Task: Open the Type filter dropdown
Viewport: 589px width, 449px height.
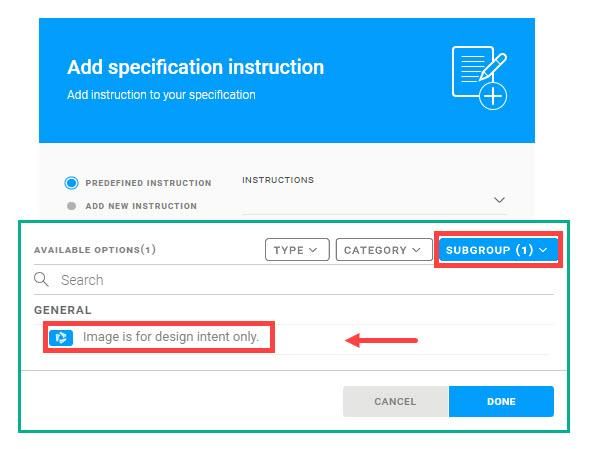Action: [297, 249]
